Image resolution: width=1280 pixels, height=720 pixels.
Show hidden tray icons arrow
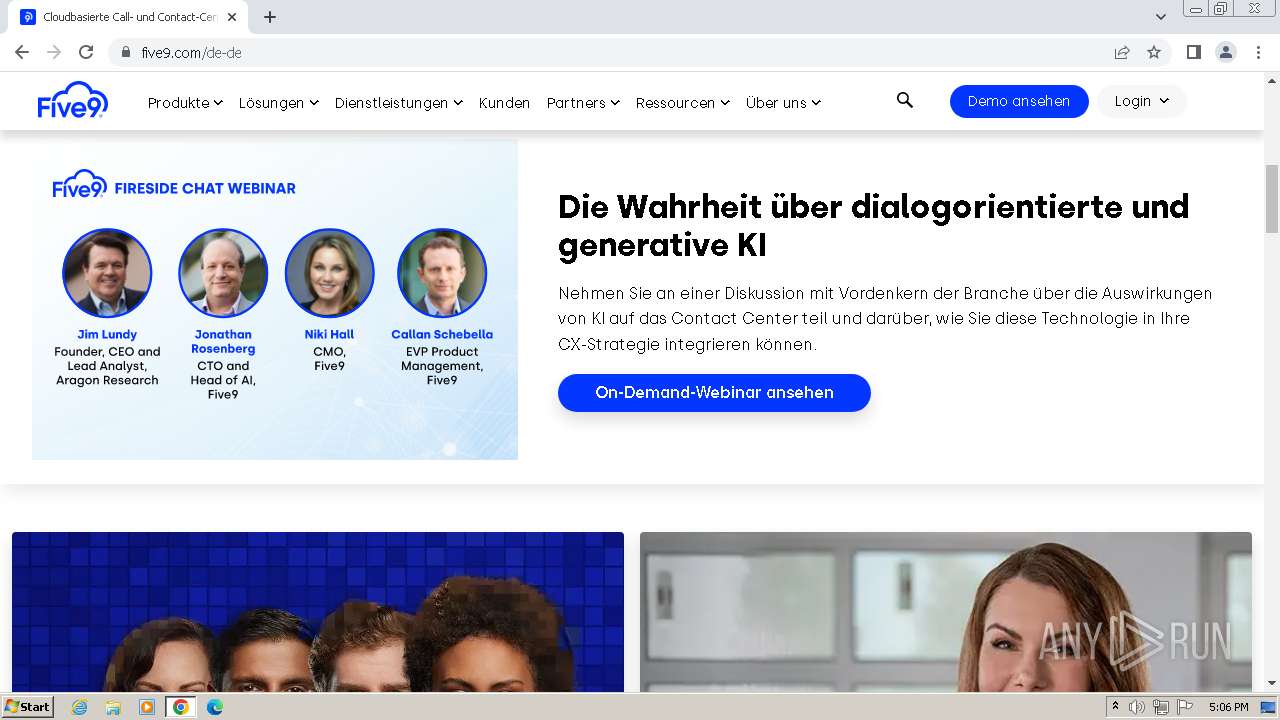coord(1115,707)
